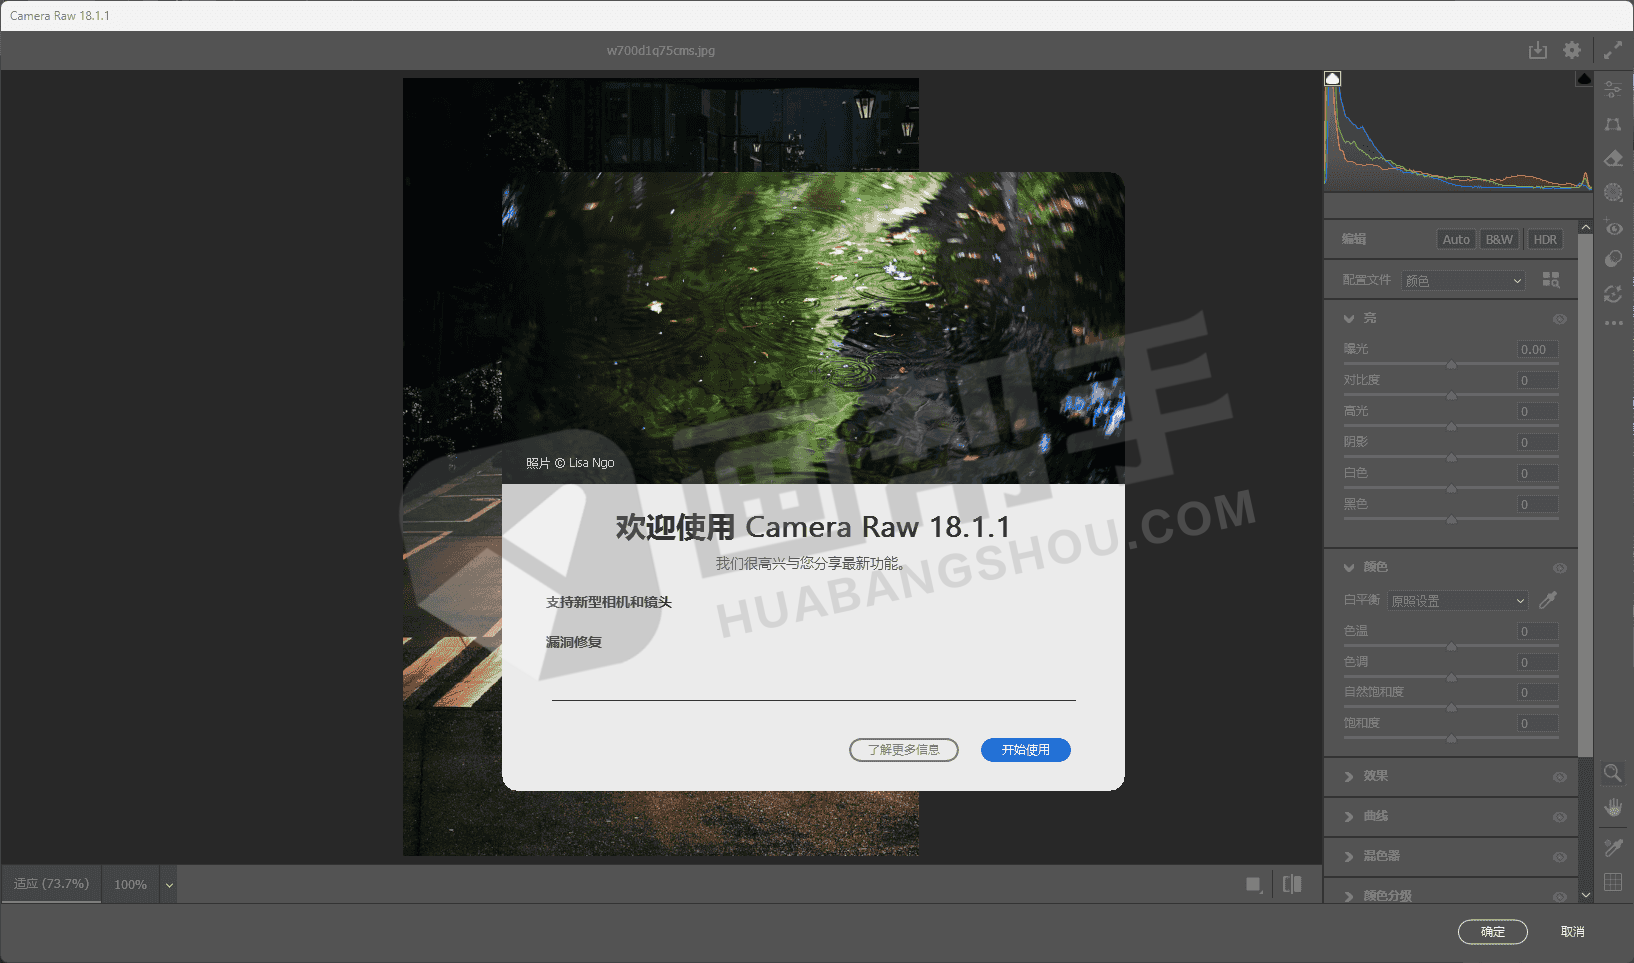Toggle highlight clipping warning in histogram

pos(1584,79)
